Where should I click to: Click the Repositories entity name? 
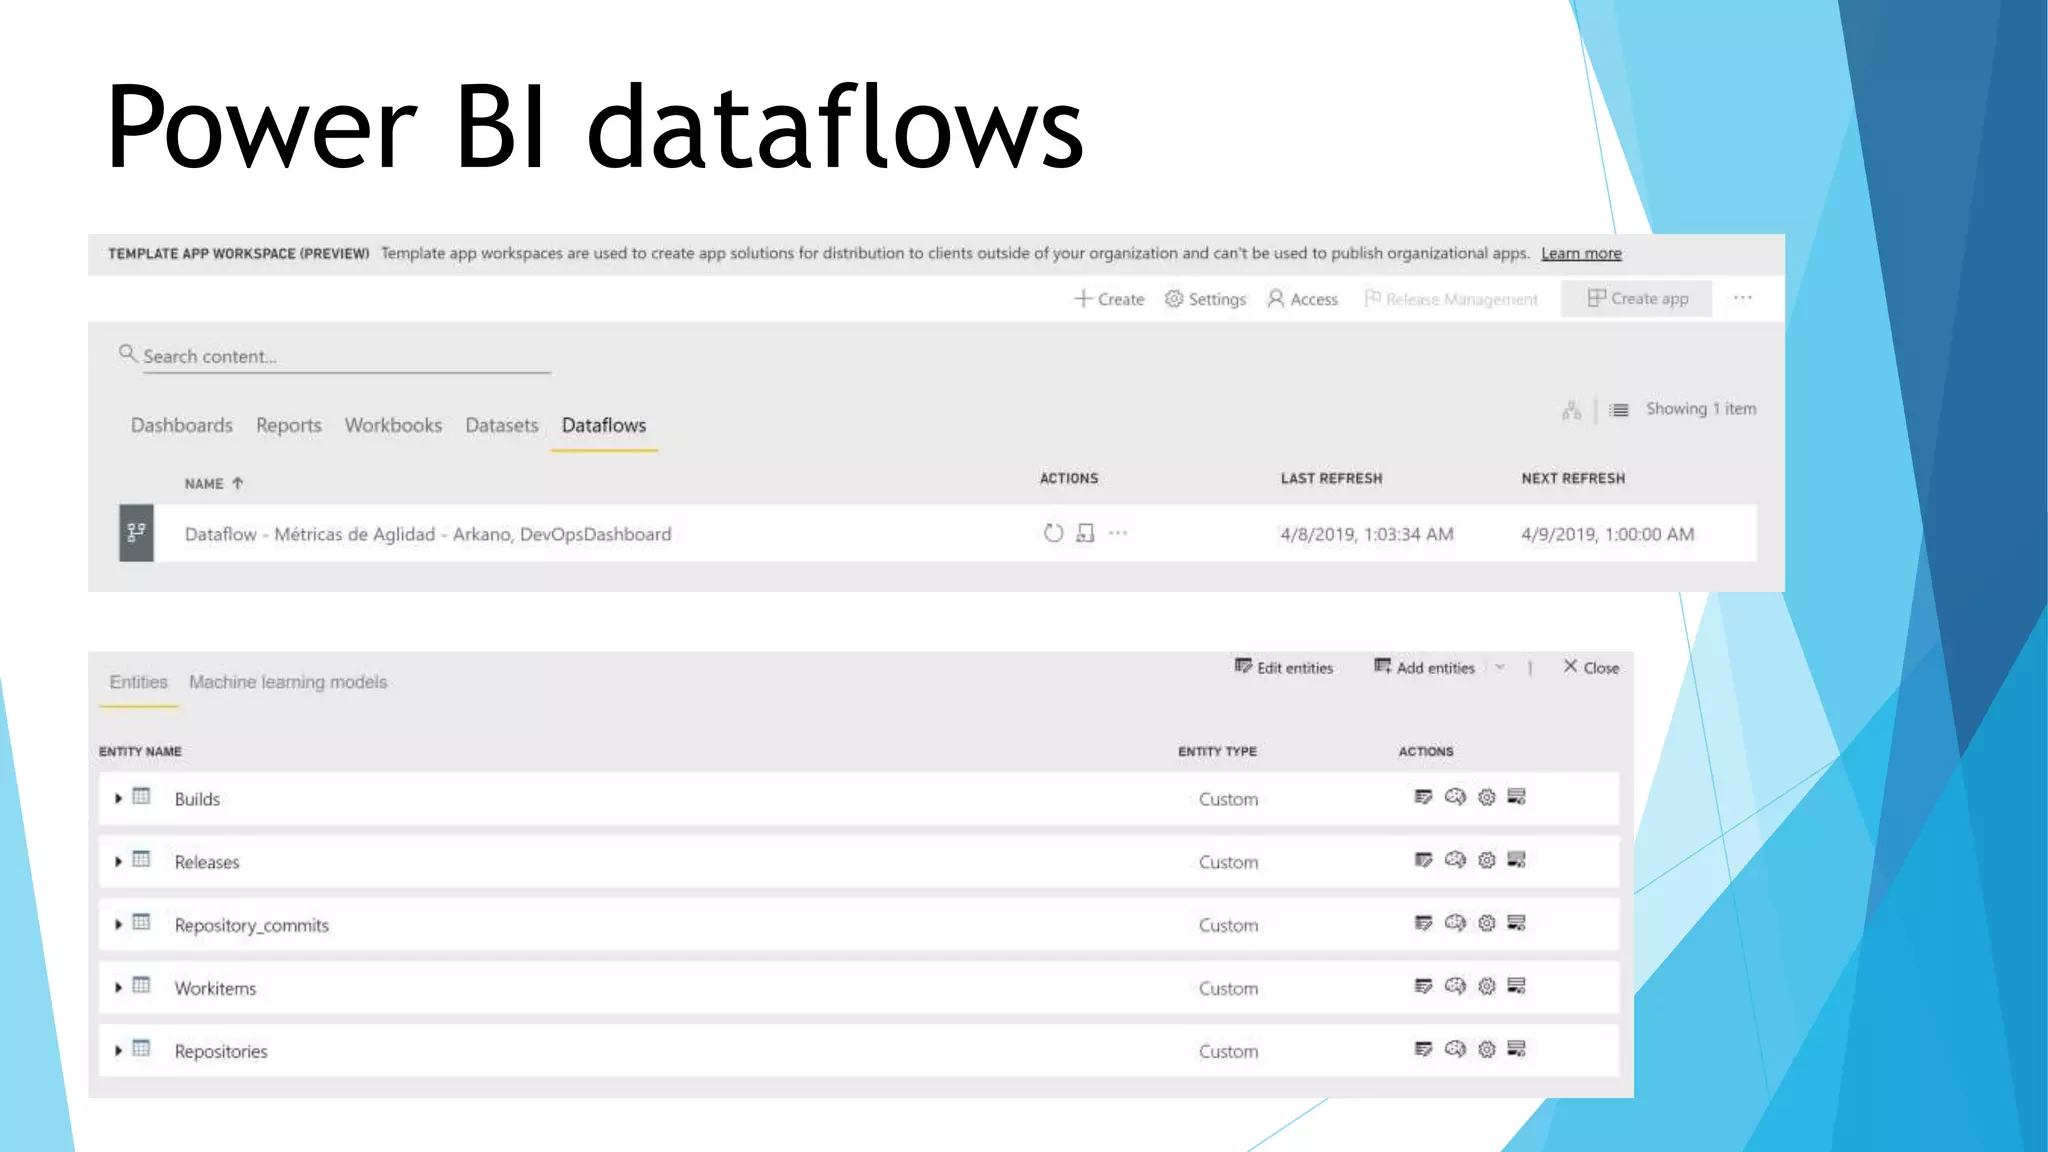(x=221, y=1051)
